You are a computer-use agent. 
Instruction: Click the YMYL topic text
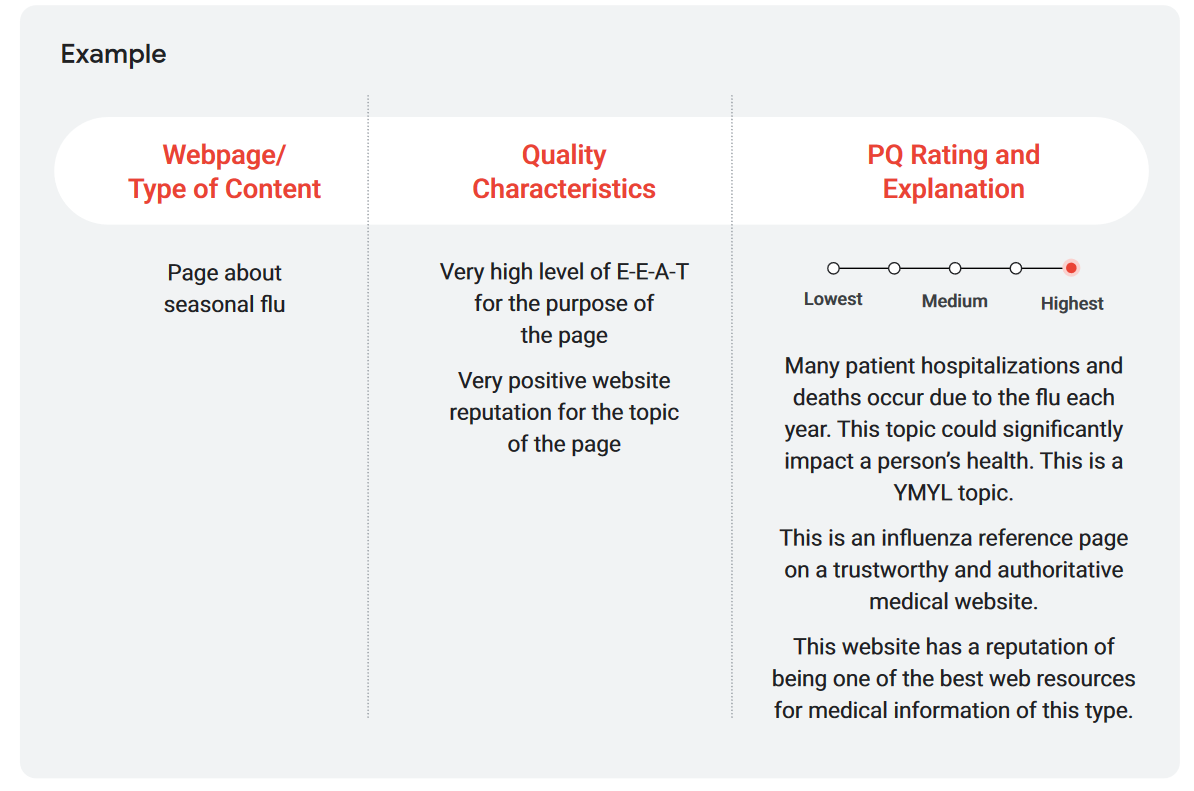pos(953,493)
